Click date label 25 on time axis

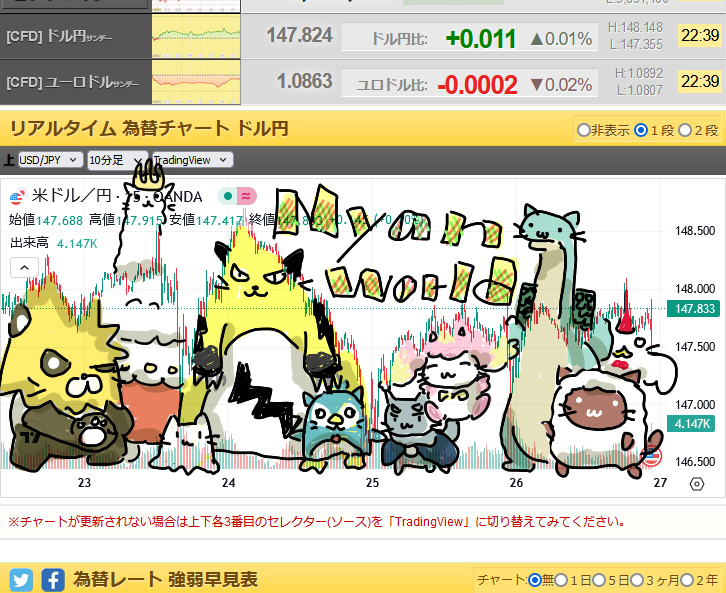(372, 483)
